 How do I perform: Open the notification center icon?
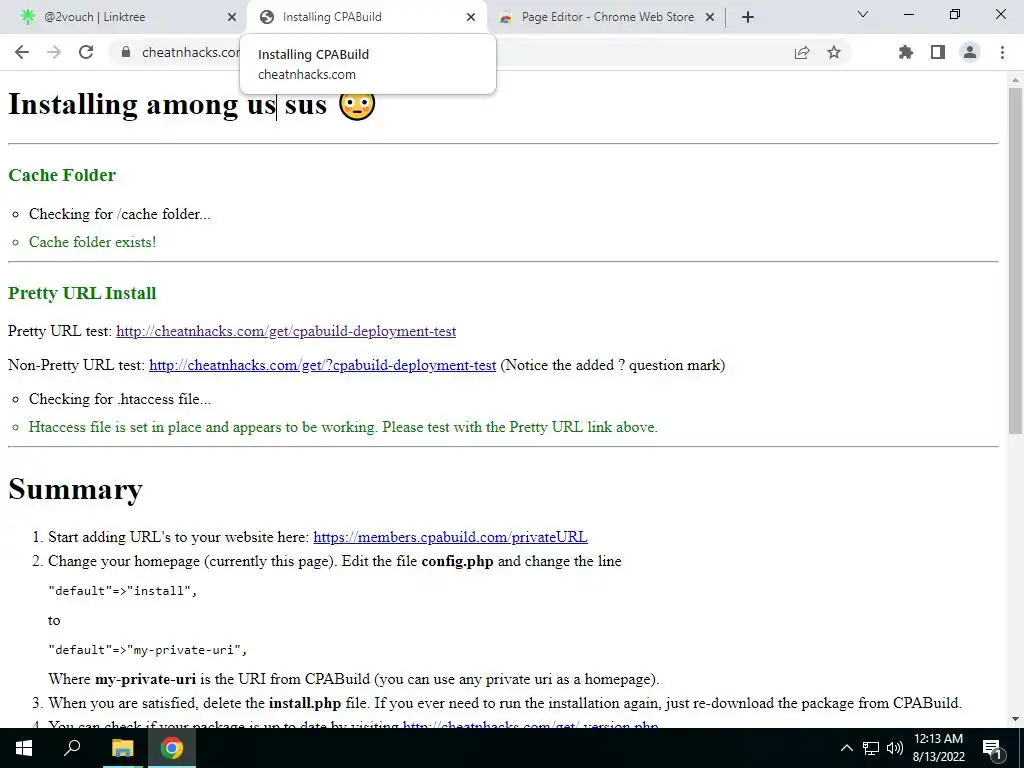pyautogui.click(x=993, y=748)
